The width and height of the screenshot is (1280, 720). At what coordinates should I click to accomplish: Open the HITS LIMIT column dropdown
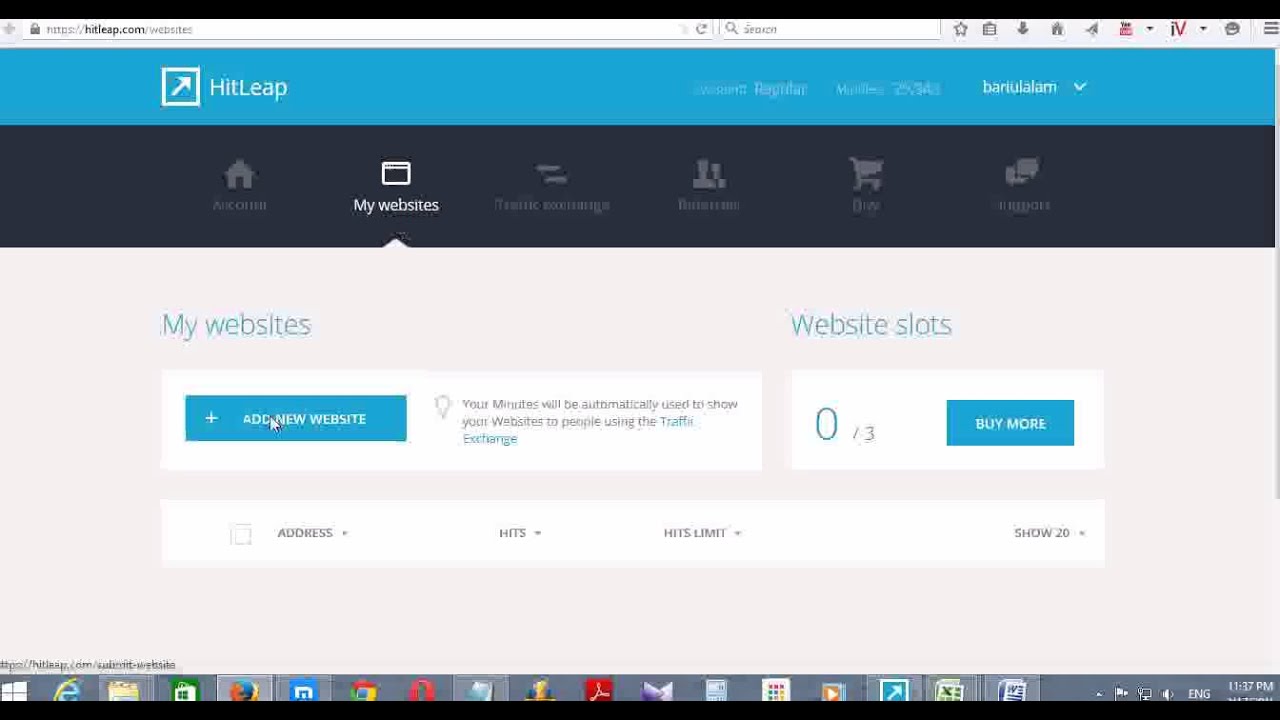pyautogui.click(x=702, y=533)
